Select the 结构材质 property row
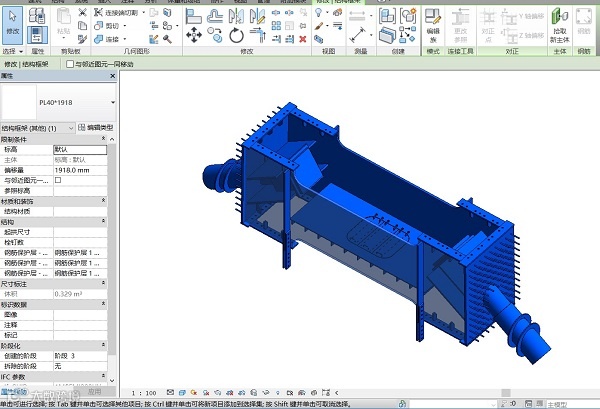The width and height of the screenshot is (600, 409). (x=54, y=211)
